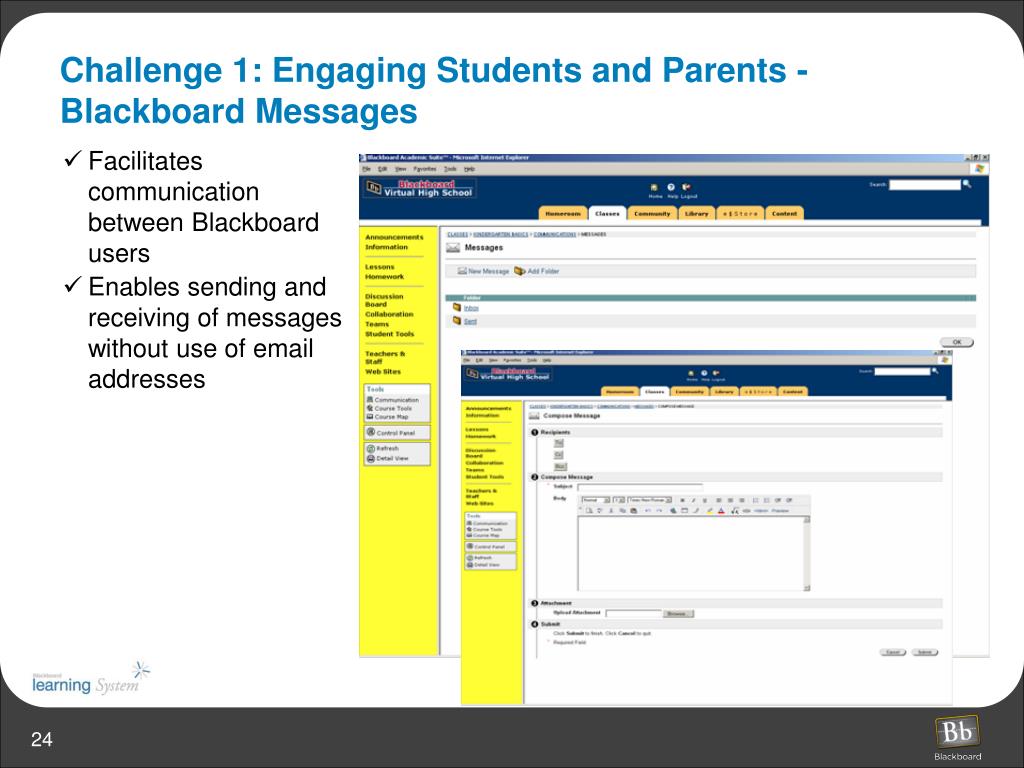1024x768 pixels.
Task: Open Home icon in Messages window header
Action: pos(654,187)
